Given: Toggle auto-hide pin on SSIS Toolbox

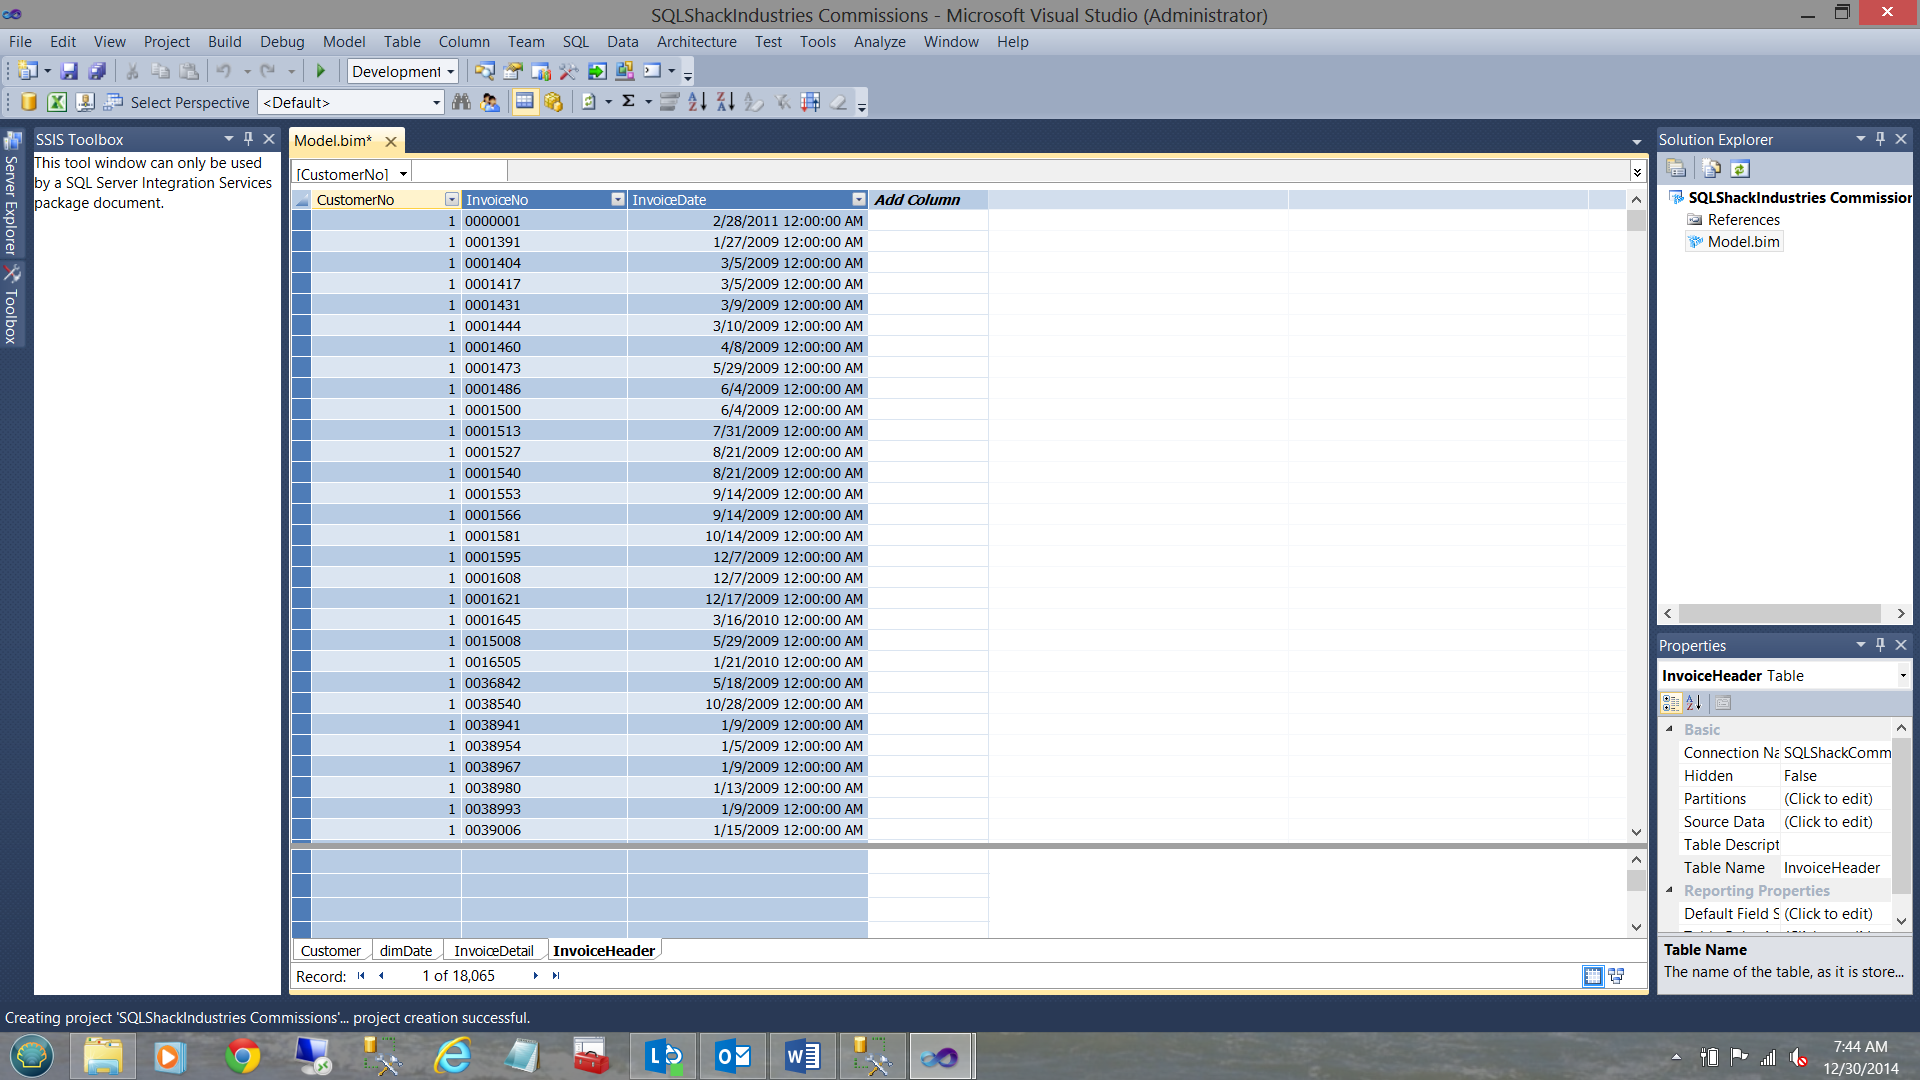Looking at the screenshot, I should [x=248, y=139].
